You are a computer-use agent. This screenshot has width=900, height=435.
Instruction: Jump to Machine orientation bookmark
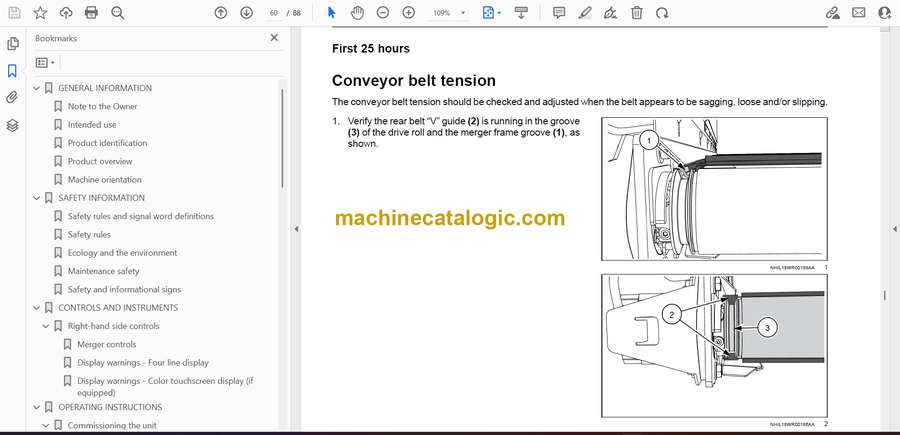(x=104, y=180)
